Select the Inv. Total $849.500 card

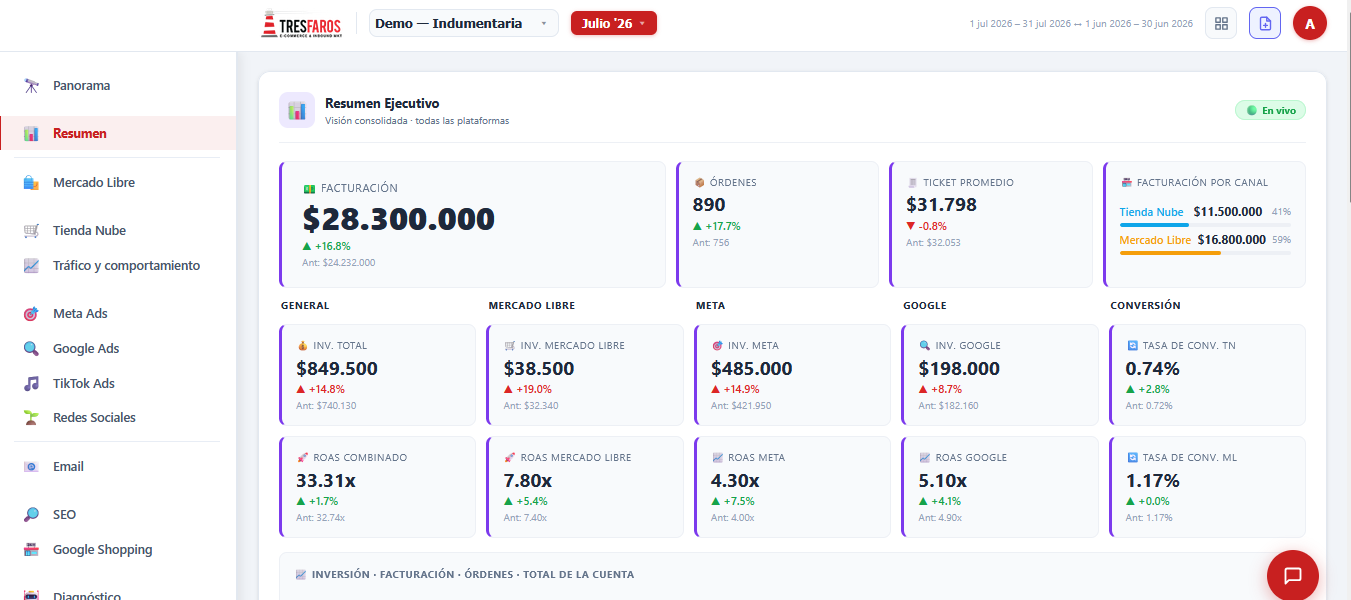(x=378, y=375)
